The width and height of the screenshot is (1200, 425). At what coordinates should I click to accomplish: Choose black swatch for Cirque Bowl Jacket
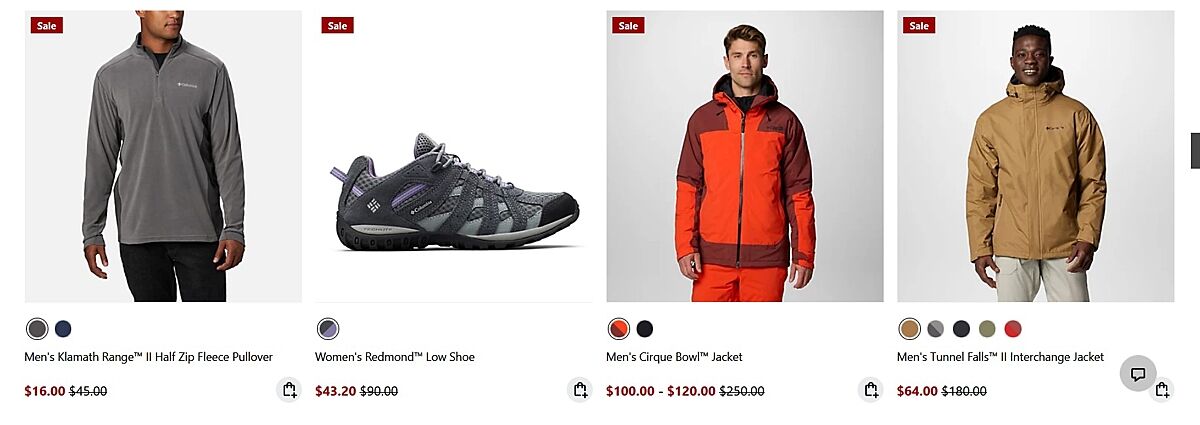(645, 329)
